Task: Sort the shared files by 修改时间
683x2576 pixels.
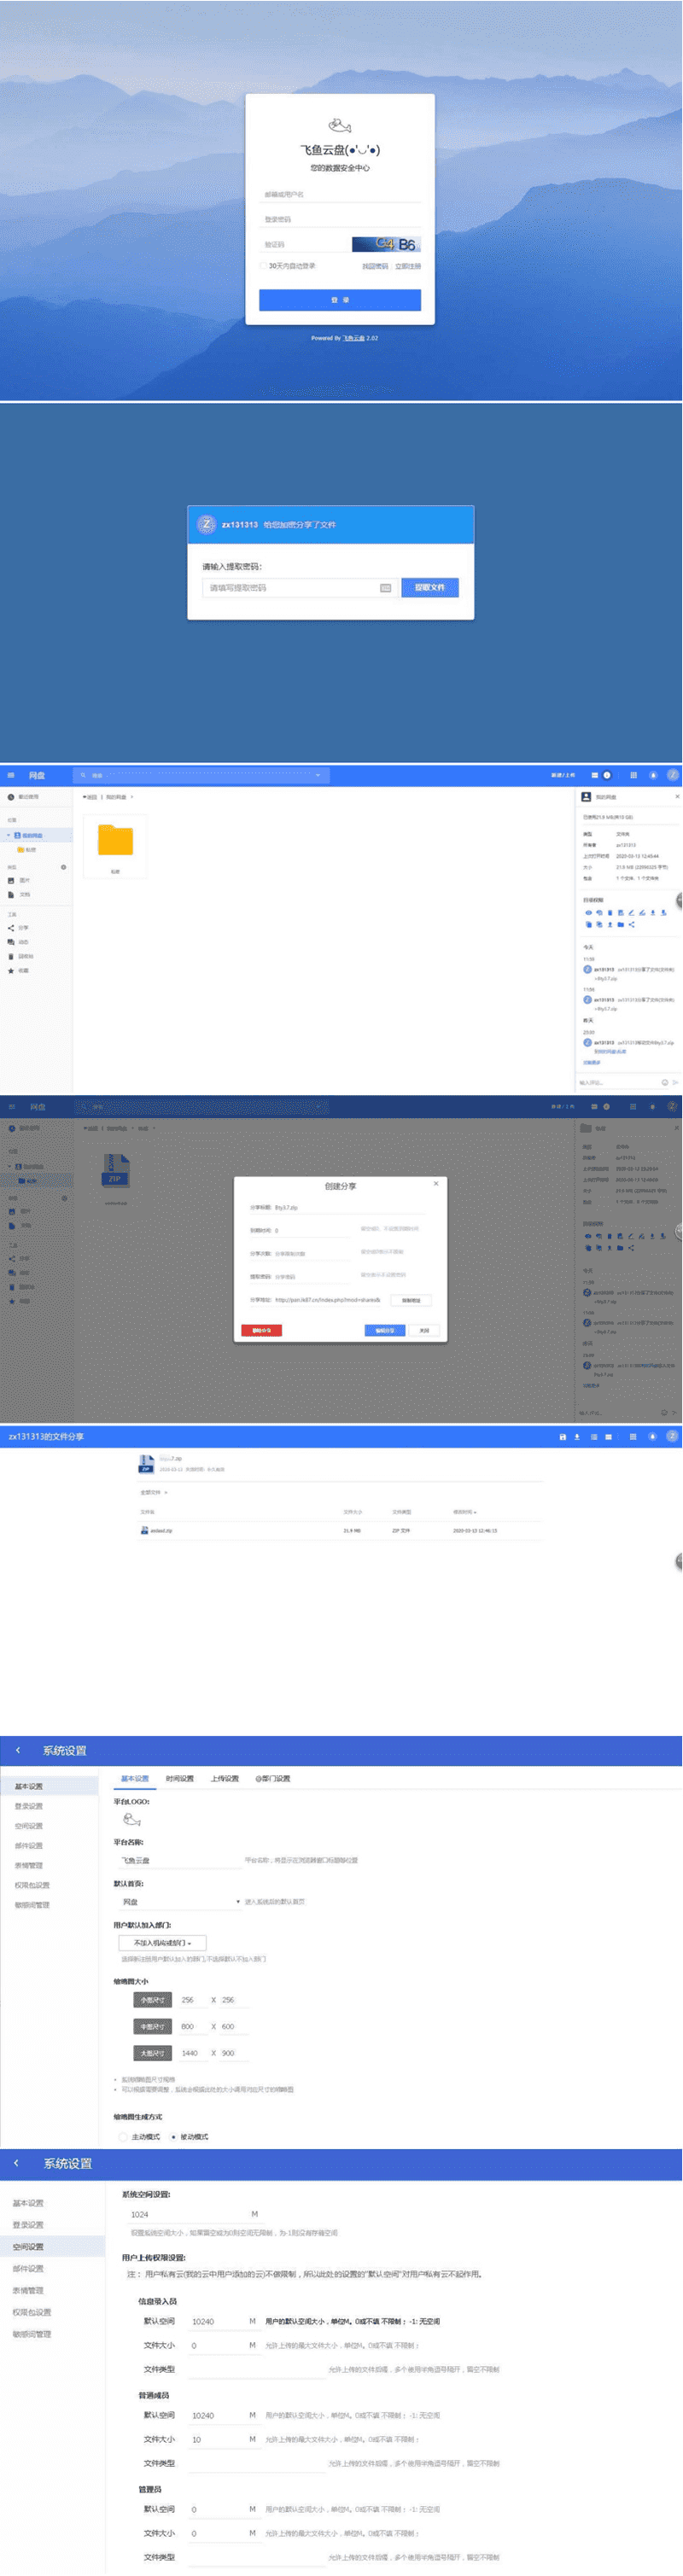Action: [465, 1512]
